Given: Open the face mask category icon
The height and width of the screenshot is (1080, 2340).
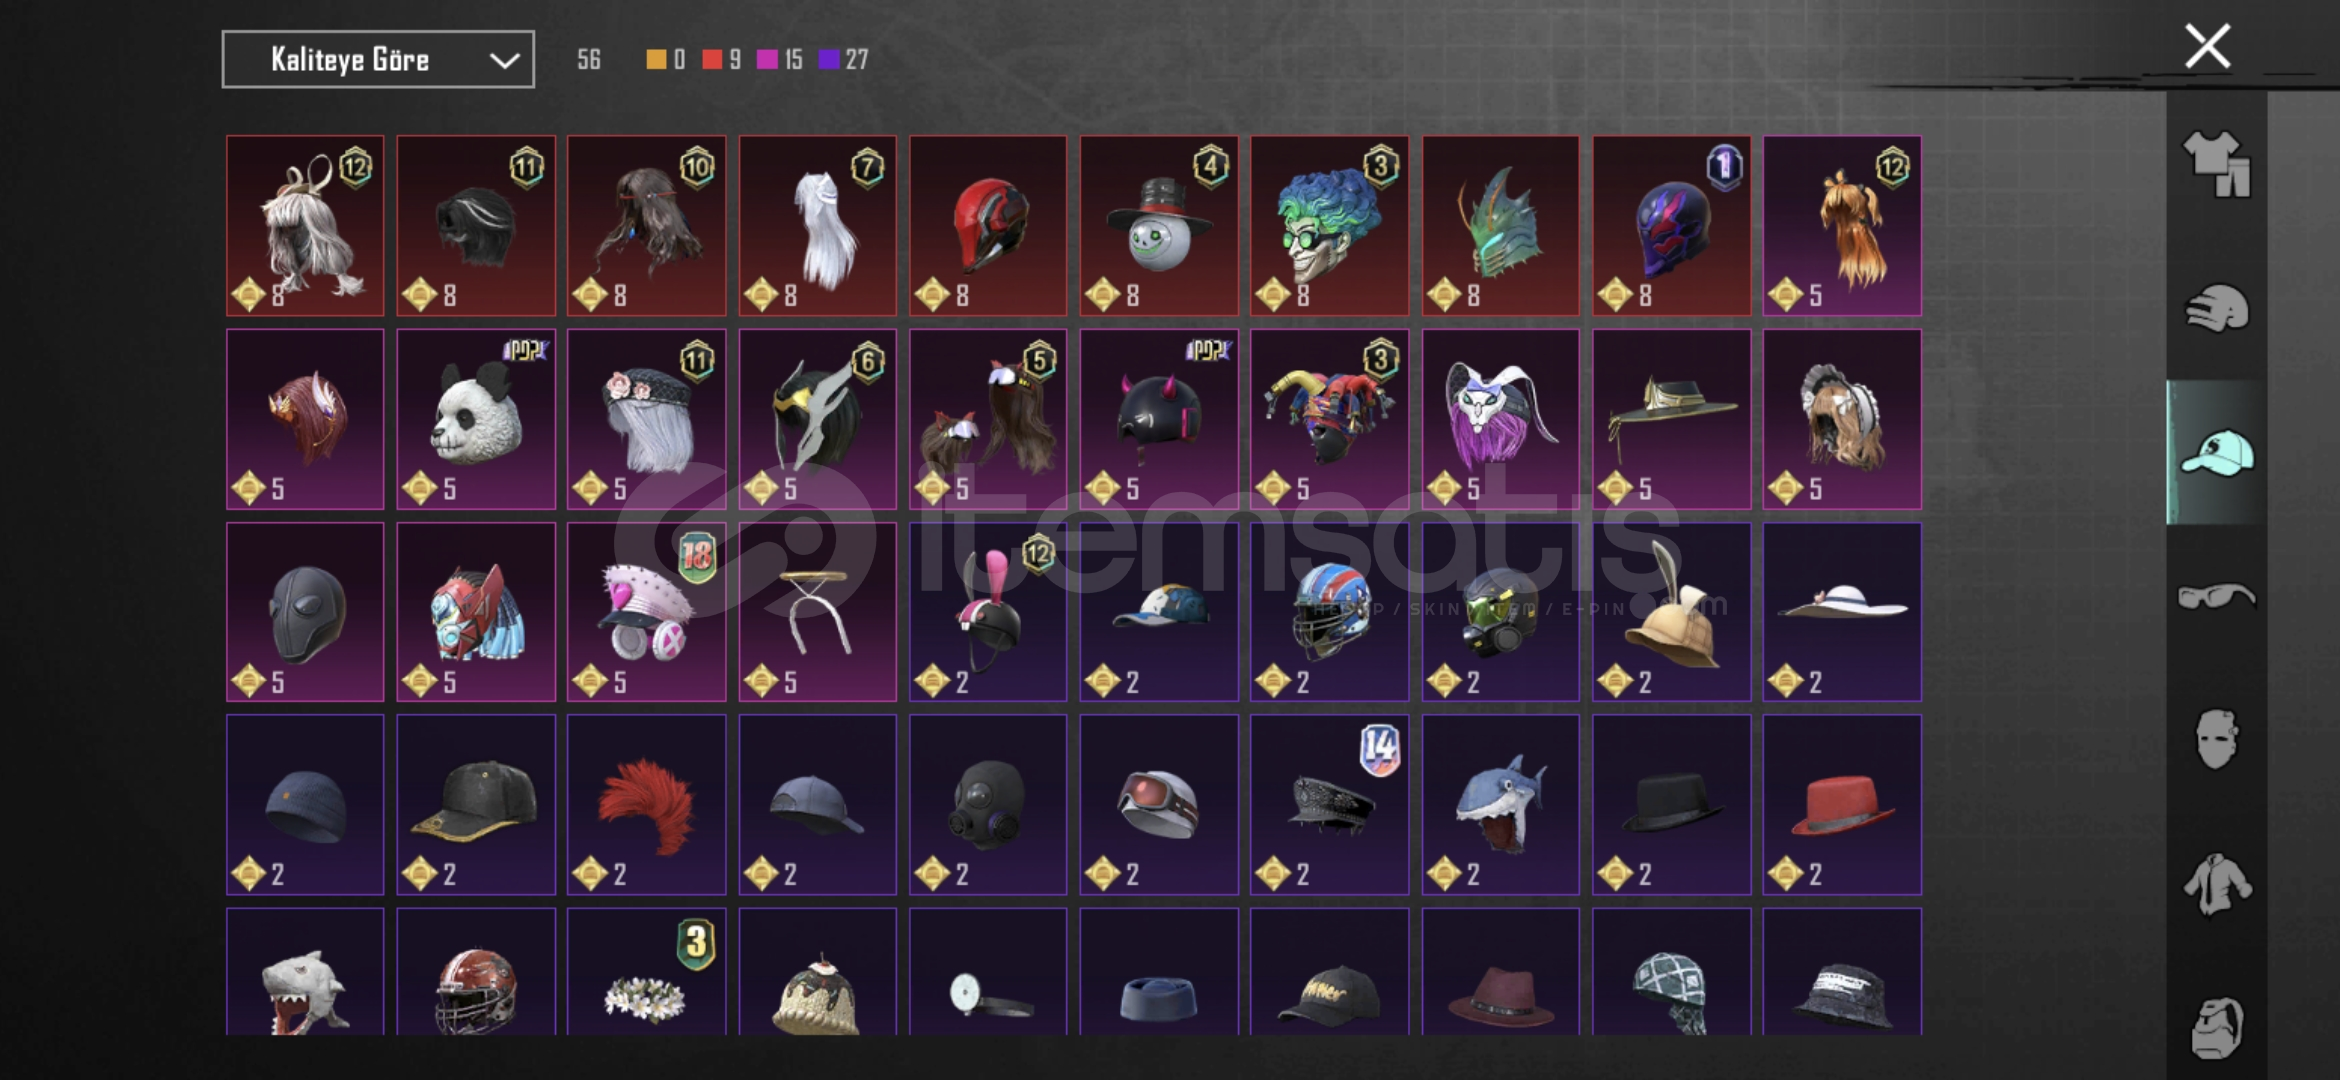Looking at the screenshot, I should point(2216,739).
